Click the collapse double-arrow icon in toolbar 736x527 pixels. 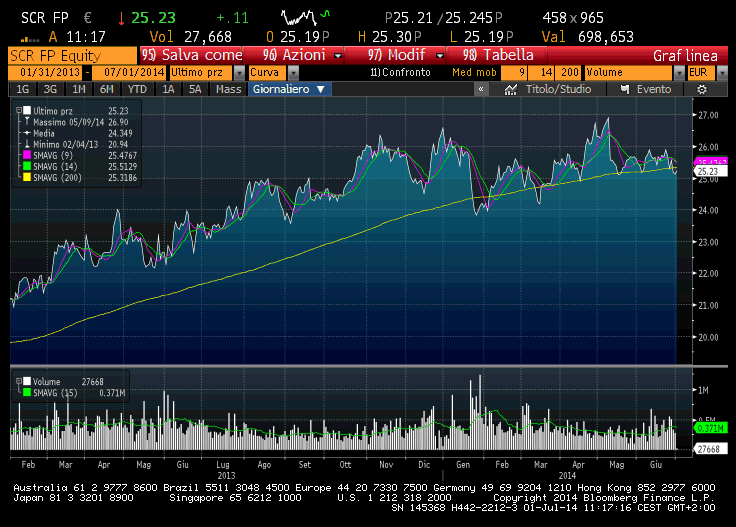(481, 89)
